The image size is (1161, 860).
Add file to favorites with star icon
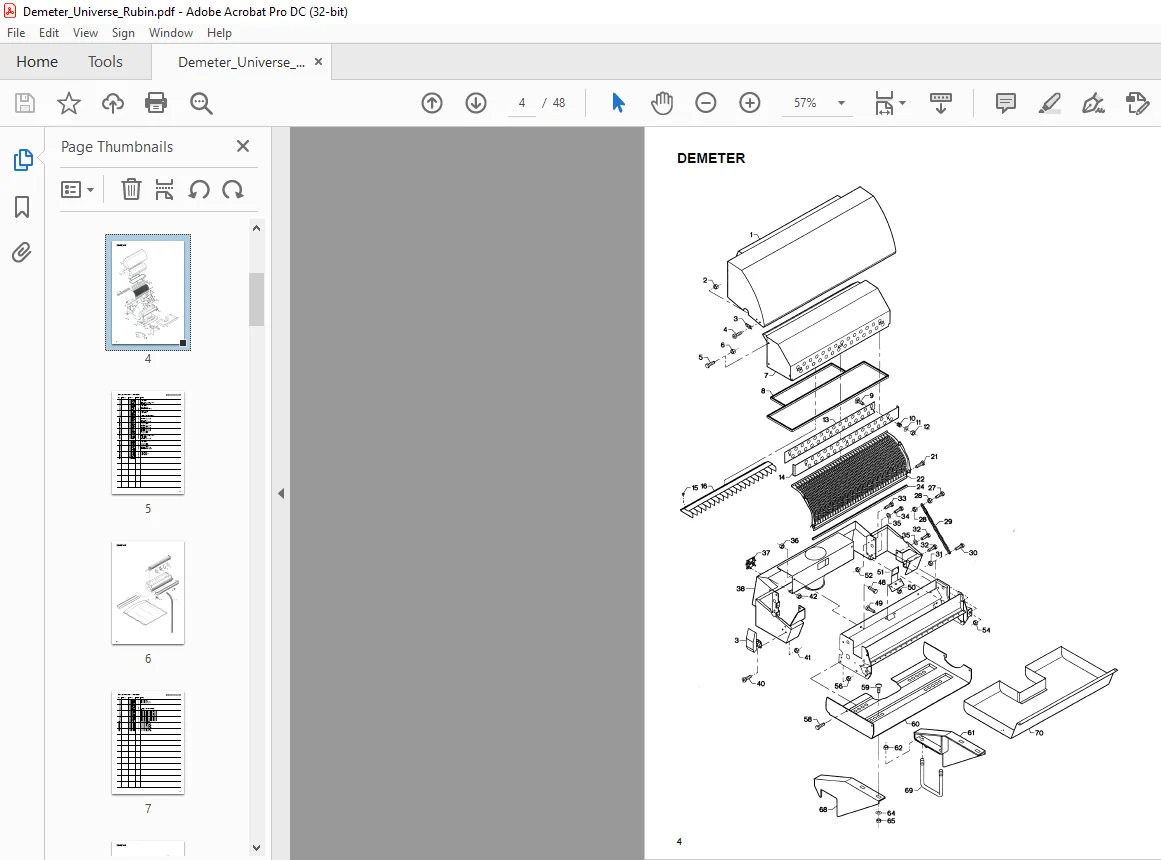coord(69,103)
